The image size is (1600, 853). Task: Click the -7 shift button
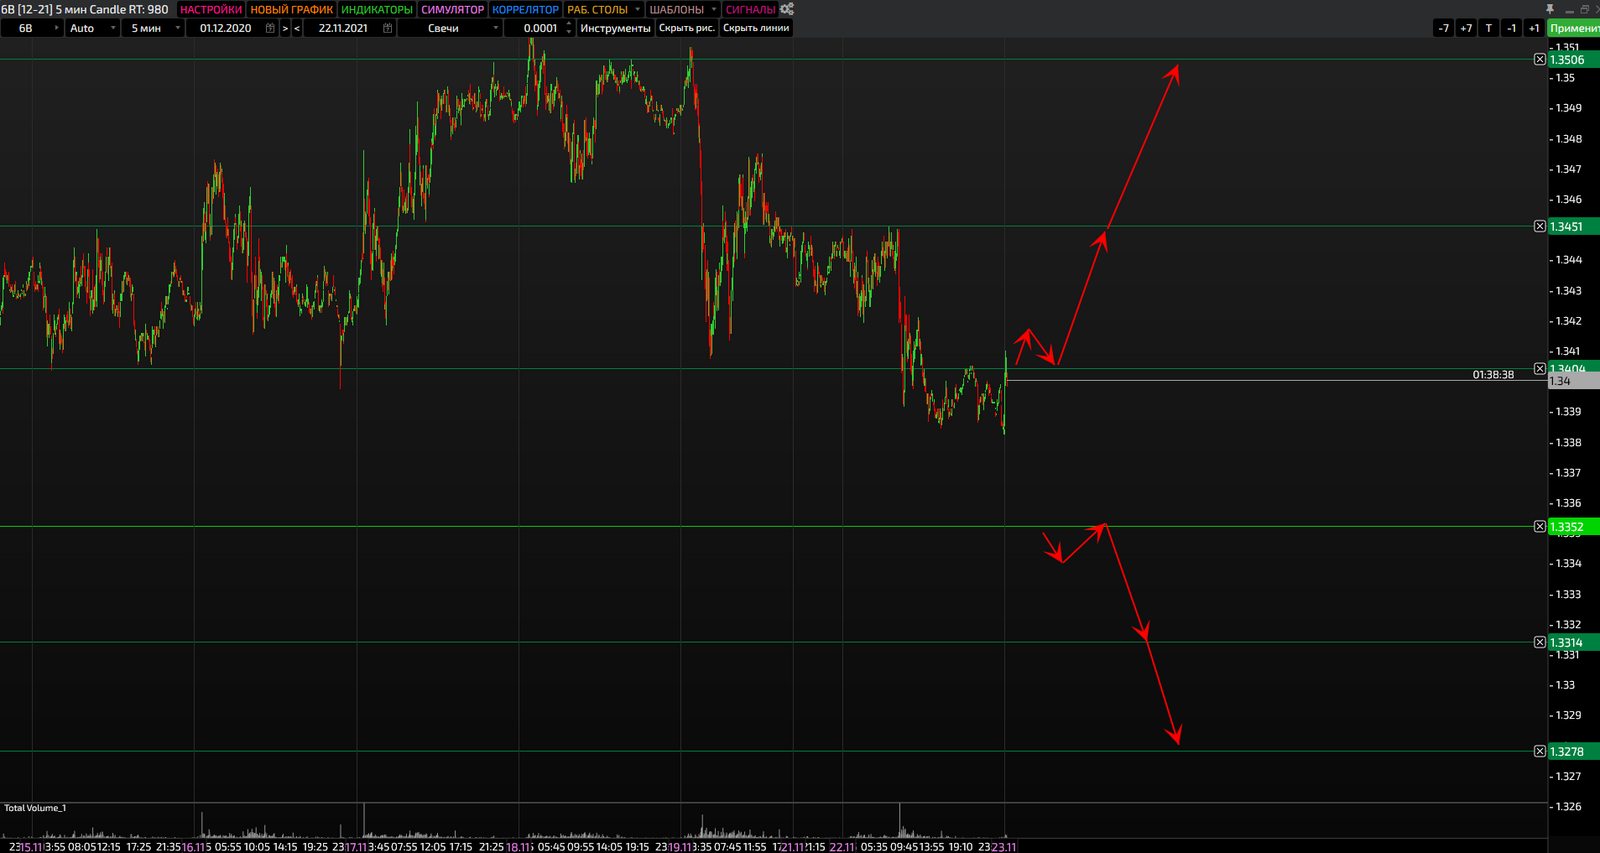pos(1443,28)
